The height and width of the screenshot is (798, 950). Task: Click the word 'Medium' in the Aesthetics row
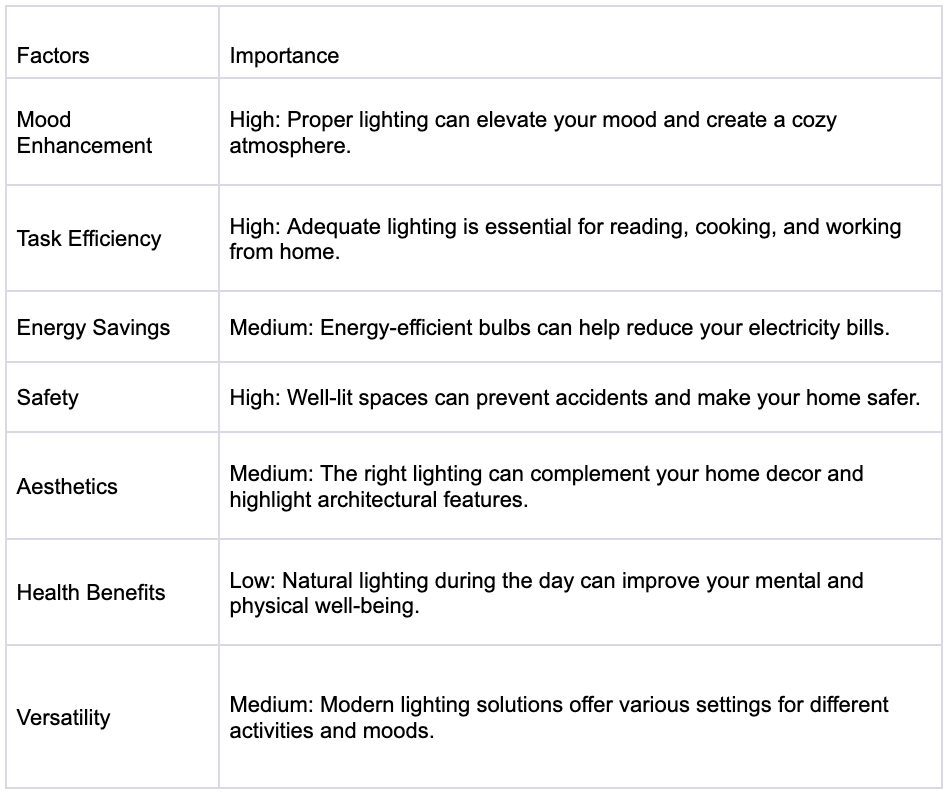(x=270, y=473)
